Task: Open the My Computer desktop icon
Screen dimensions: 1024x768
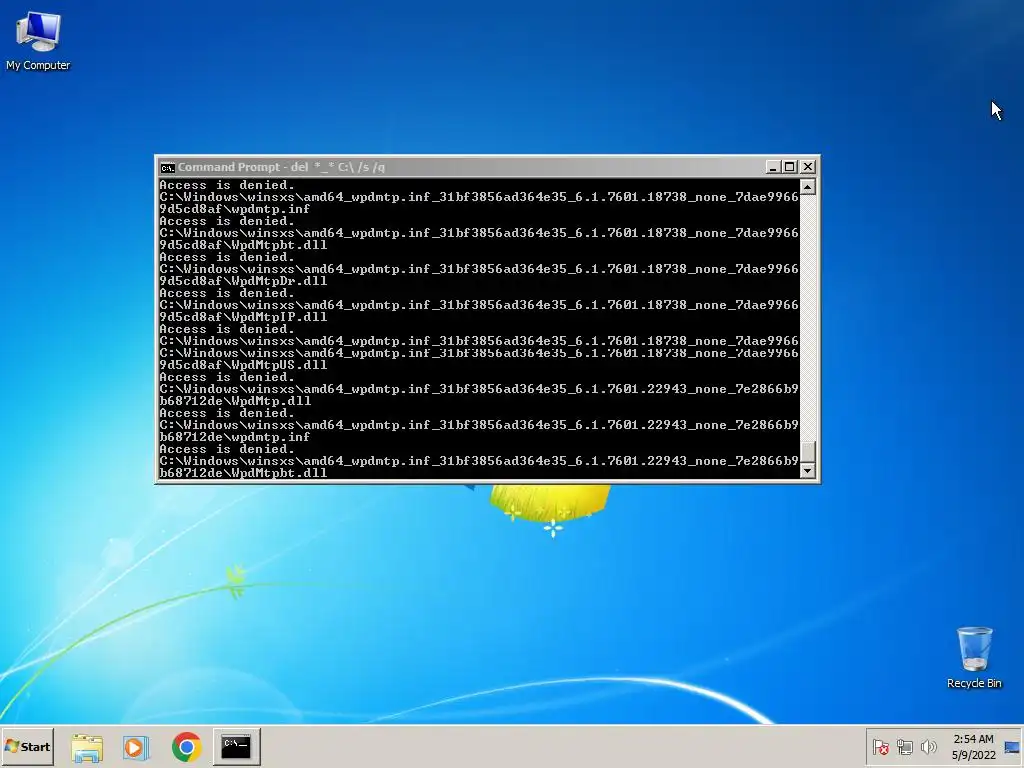Action: (38, 40)
